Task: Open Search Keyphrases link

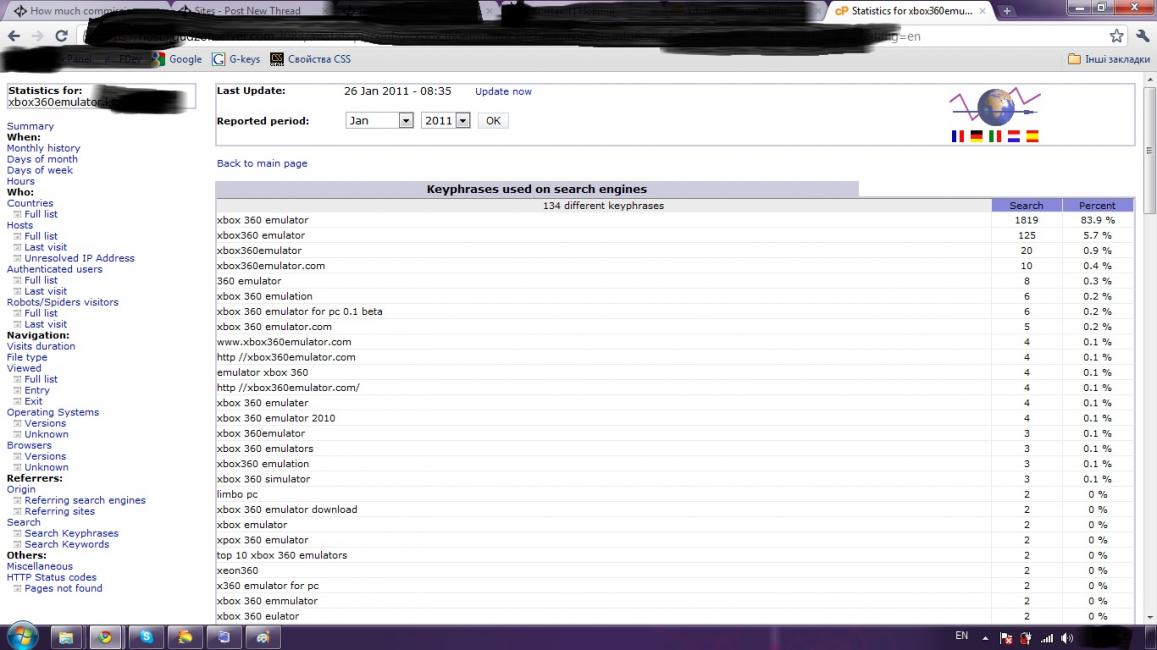Action: coord(72,533)
